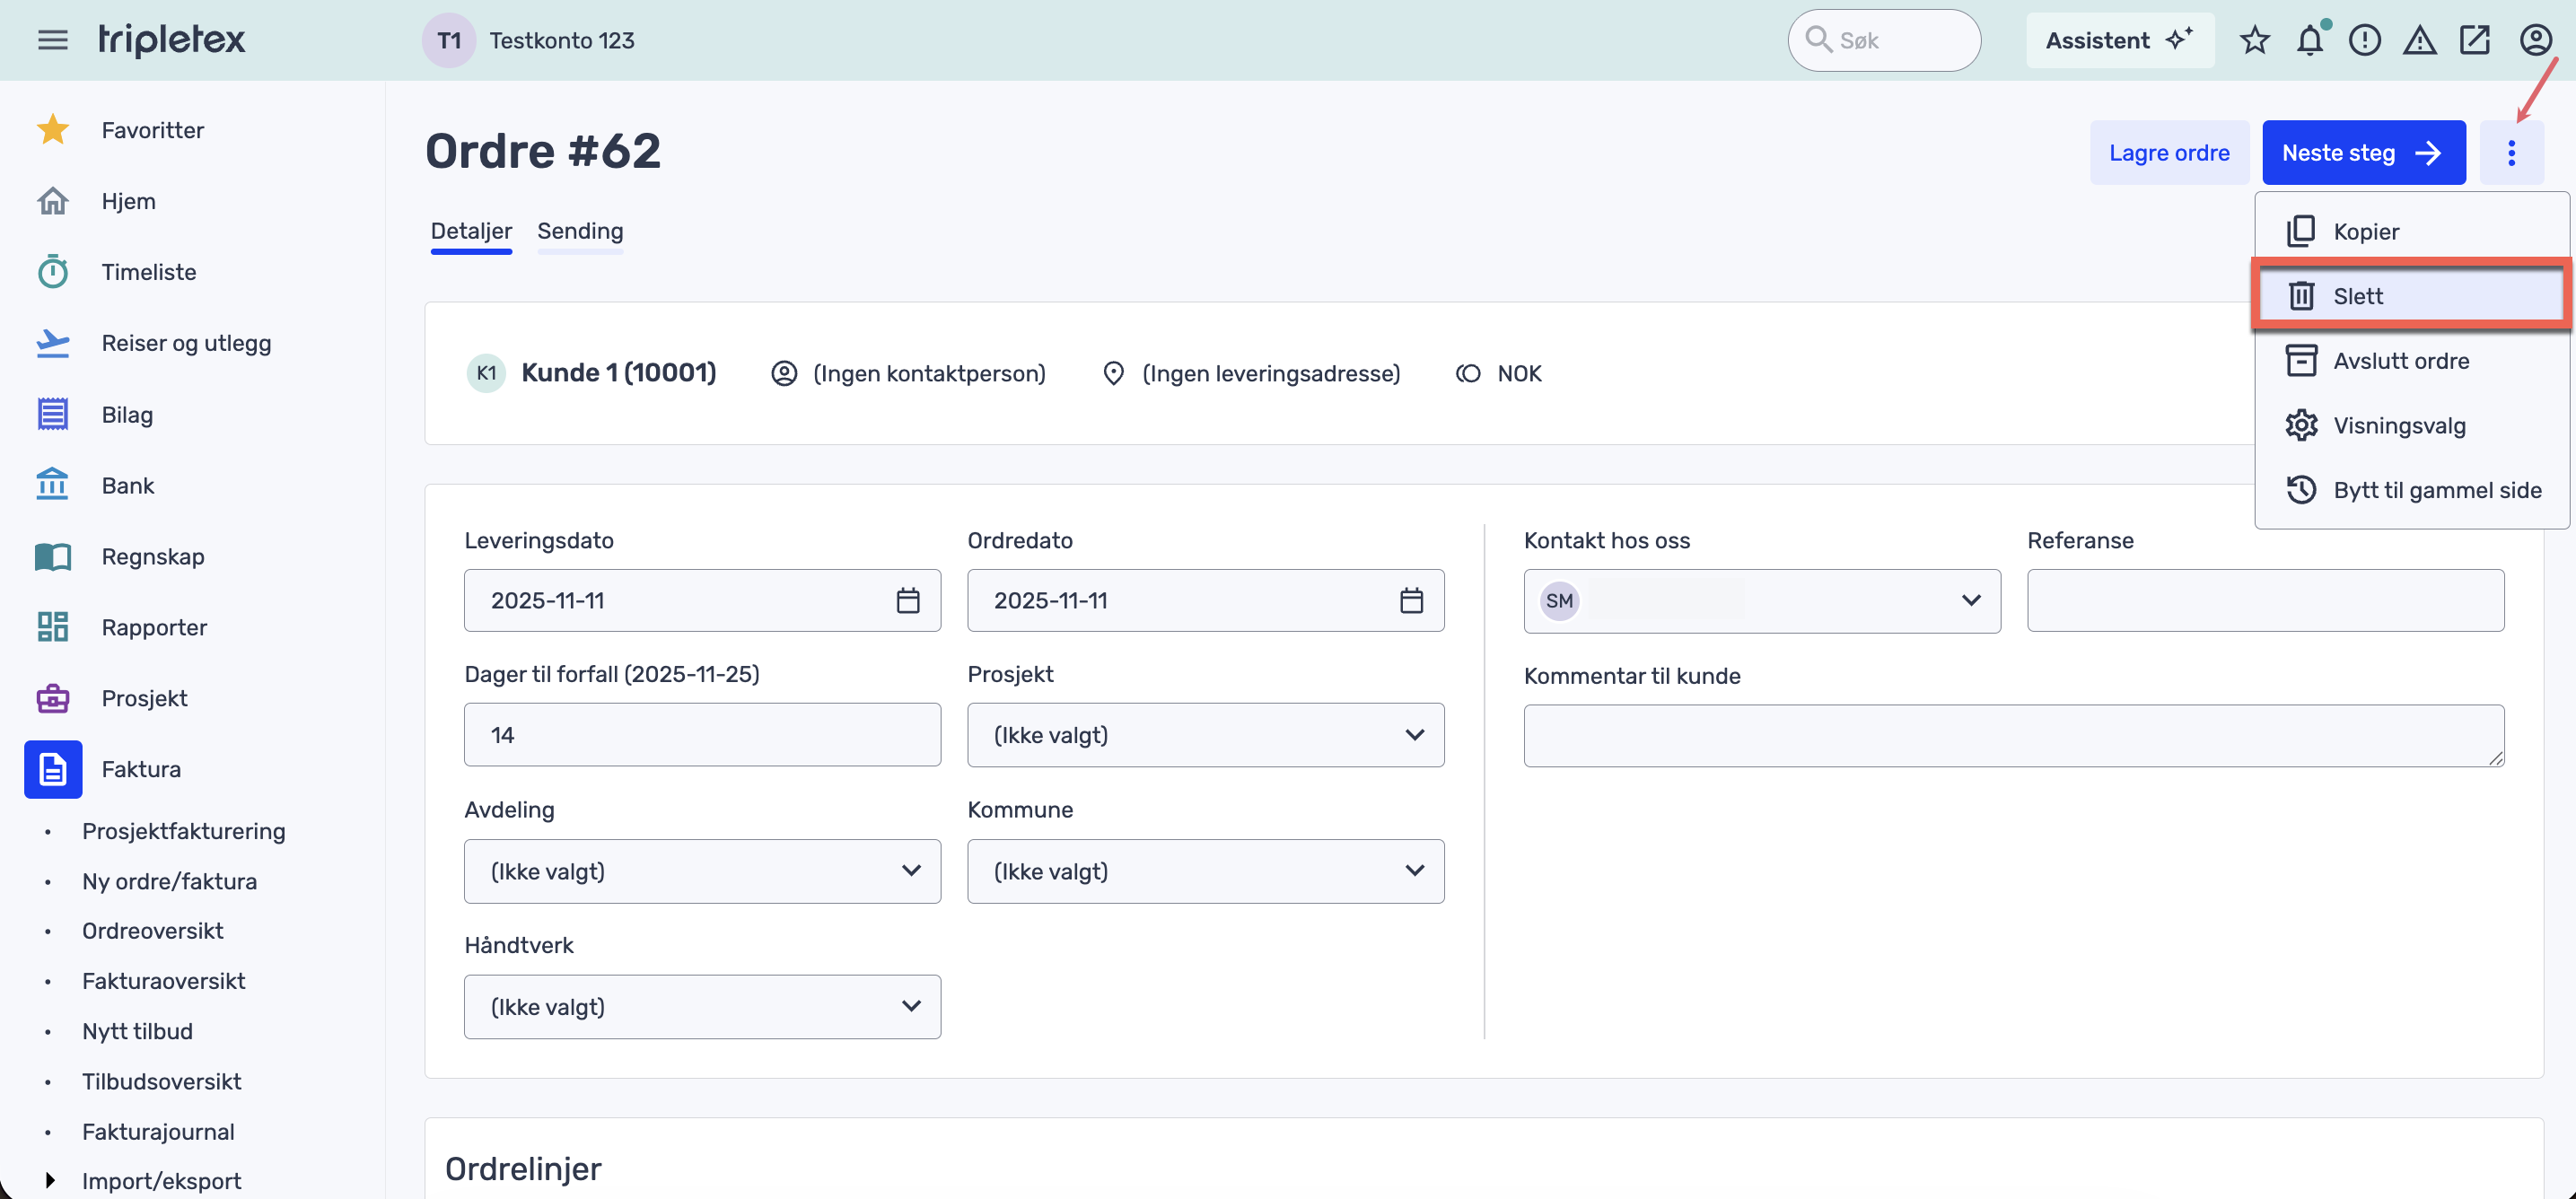
Task: Click the Timeliste stopwatch icon
Action: tap(52, 272)
